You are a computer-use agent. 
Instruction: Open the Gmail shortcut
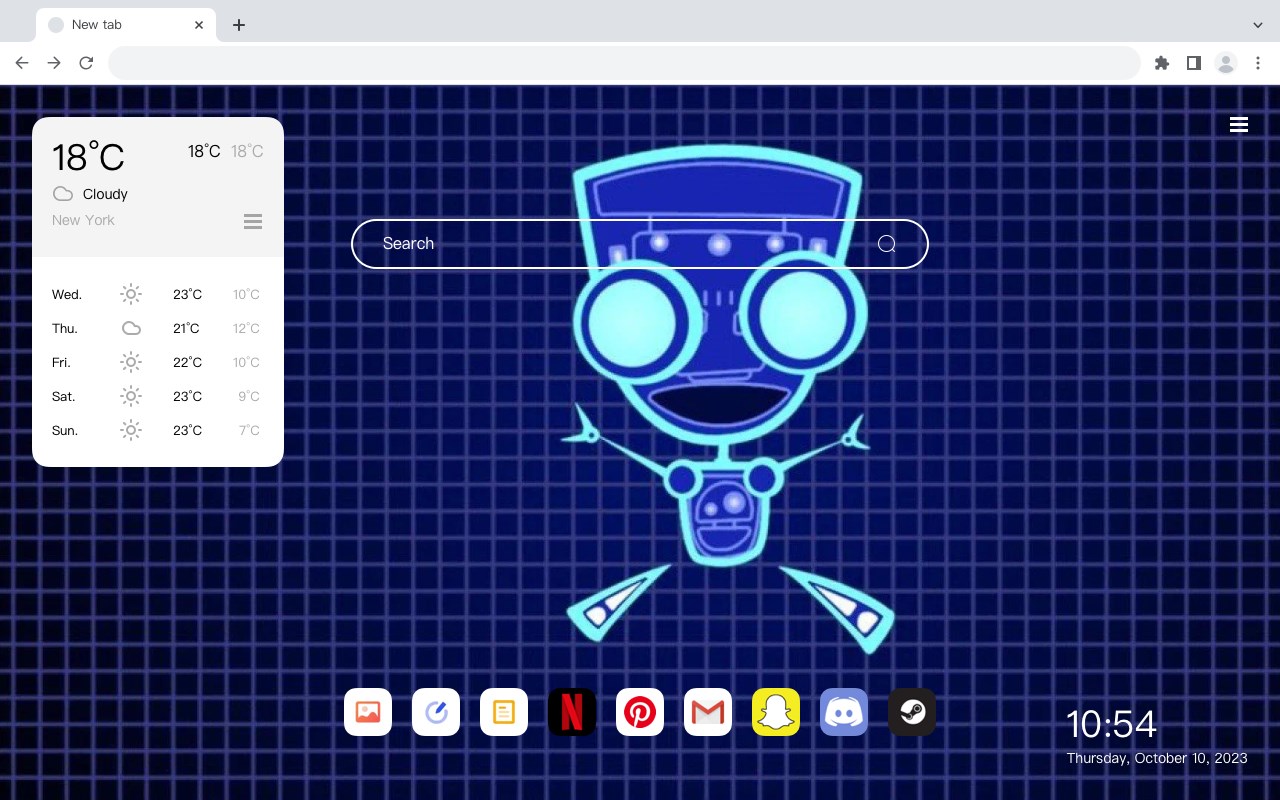click(x=708, y=712)
